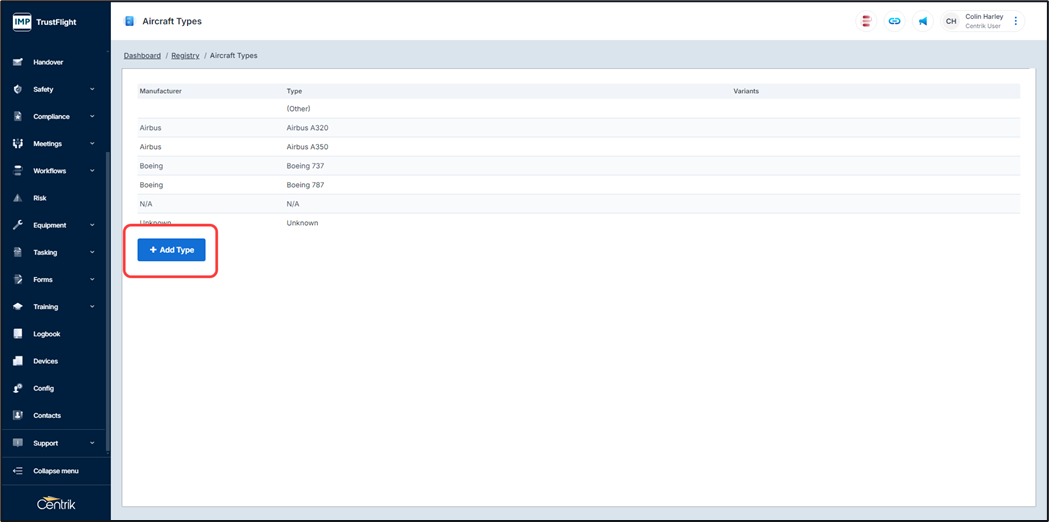
Task: Expand the Safety menu chevron
Action: (x=92, y=89)
